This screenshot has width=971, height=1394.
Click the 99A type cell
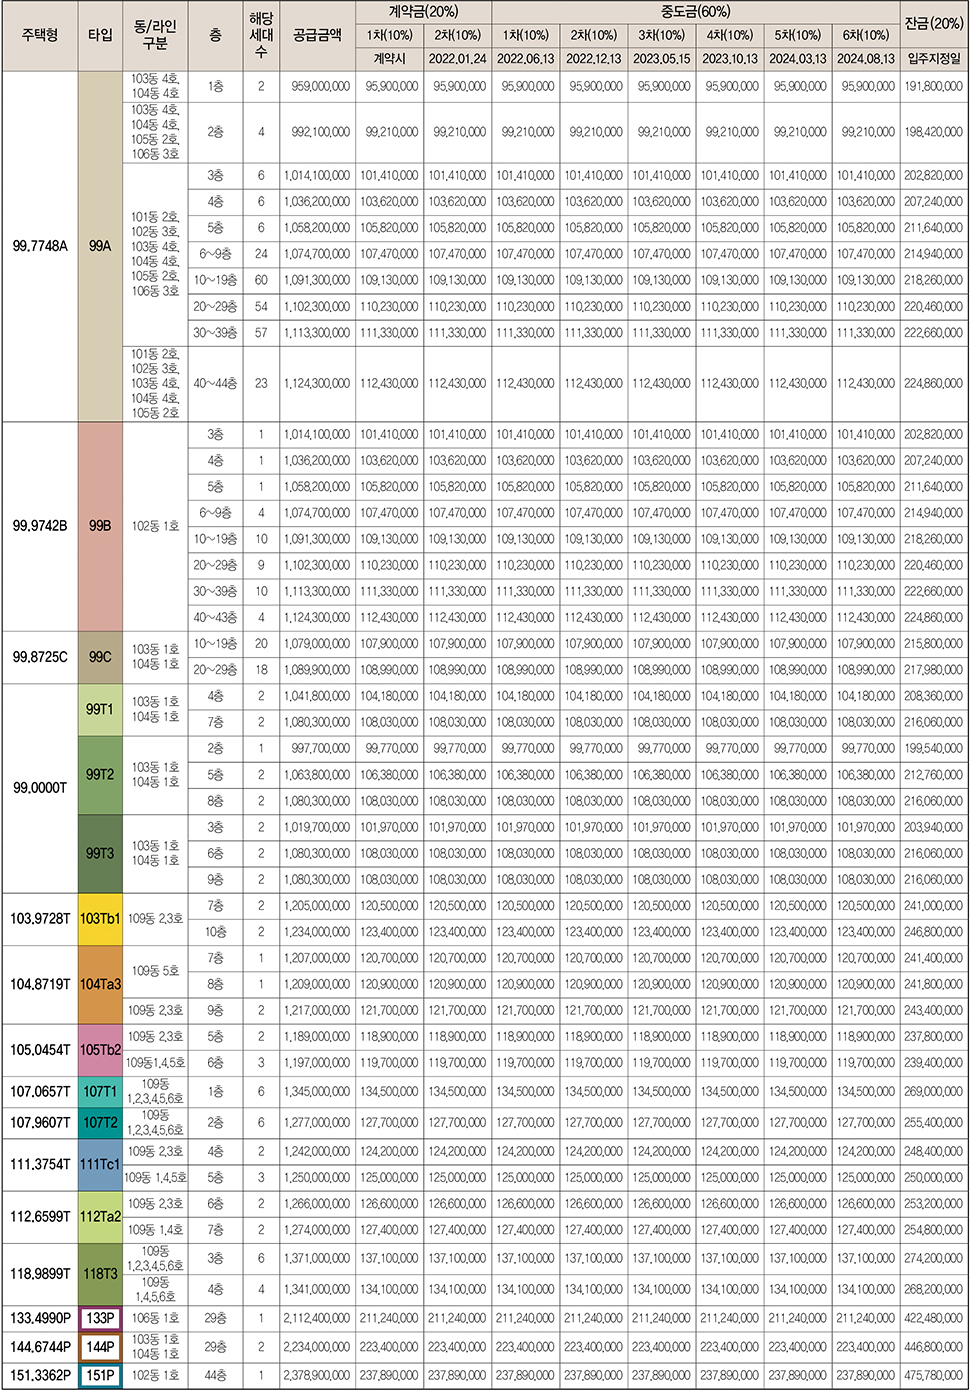point(100,246)
